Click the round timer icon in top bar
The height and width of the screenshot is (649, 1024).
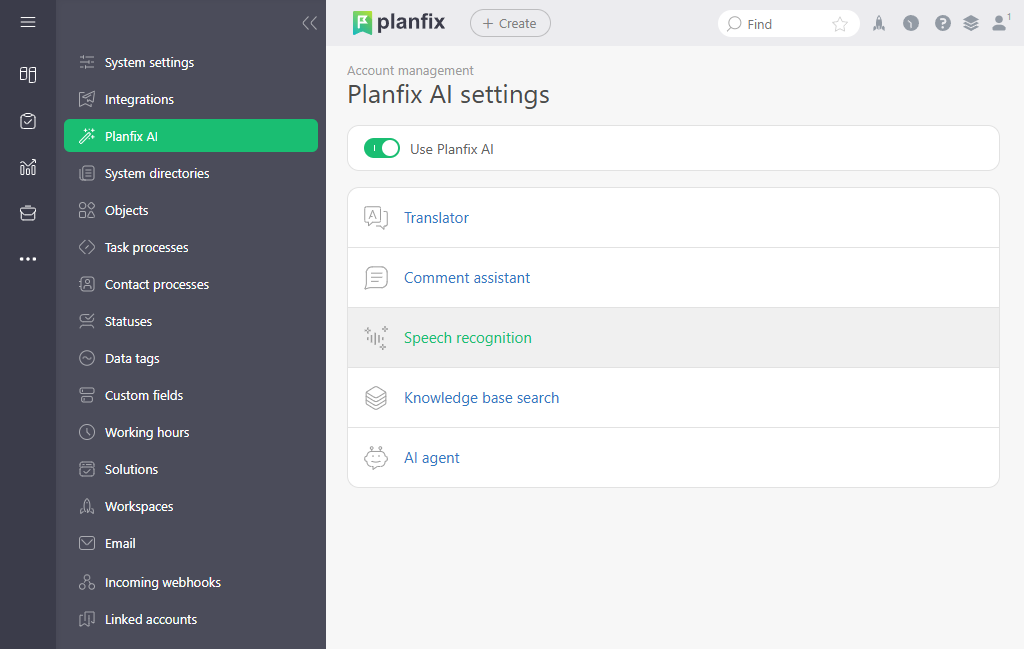point(911,24)
